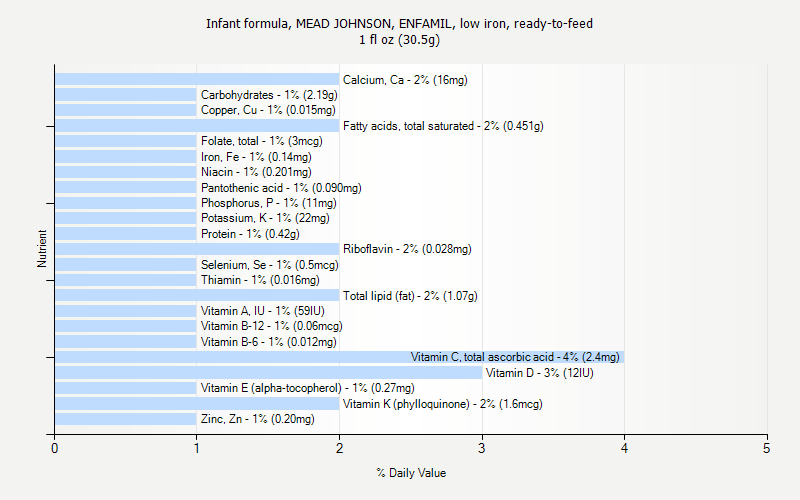Select 'Vitamin C, total ascorbic acid - 4%' label
Viewport: 800px width, 500px height.
tap(494, 357)
